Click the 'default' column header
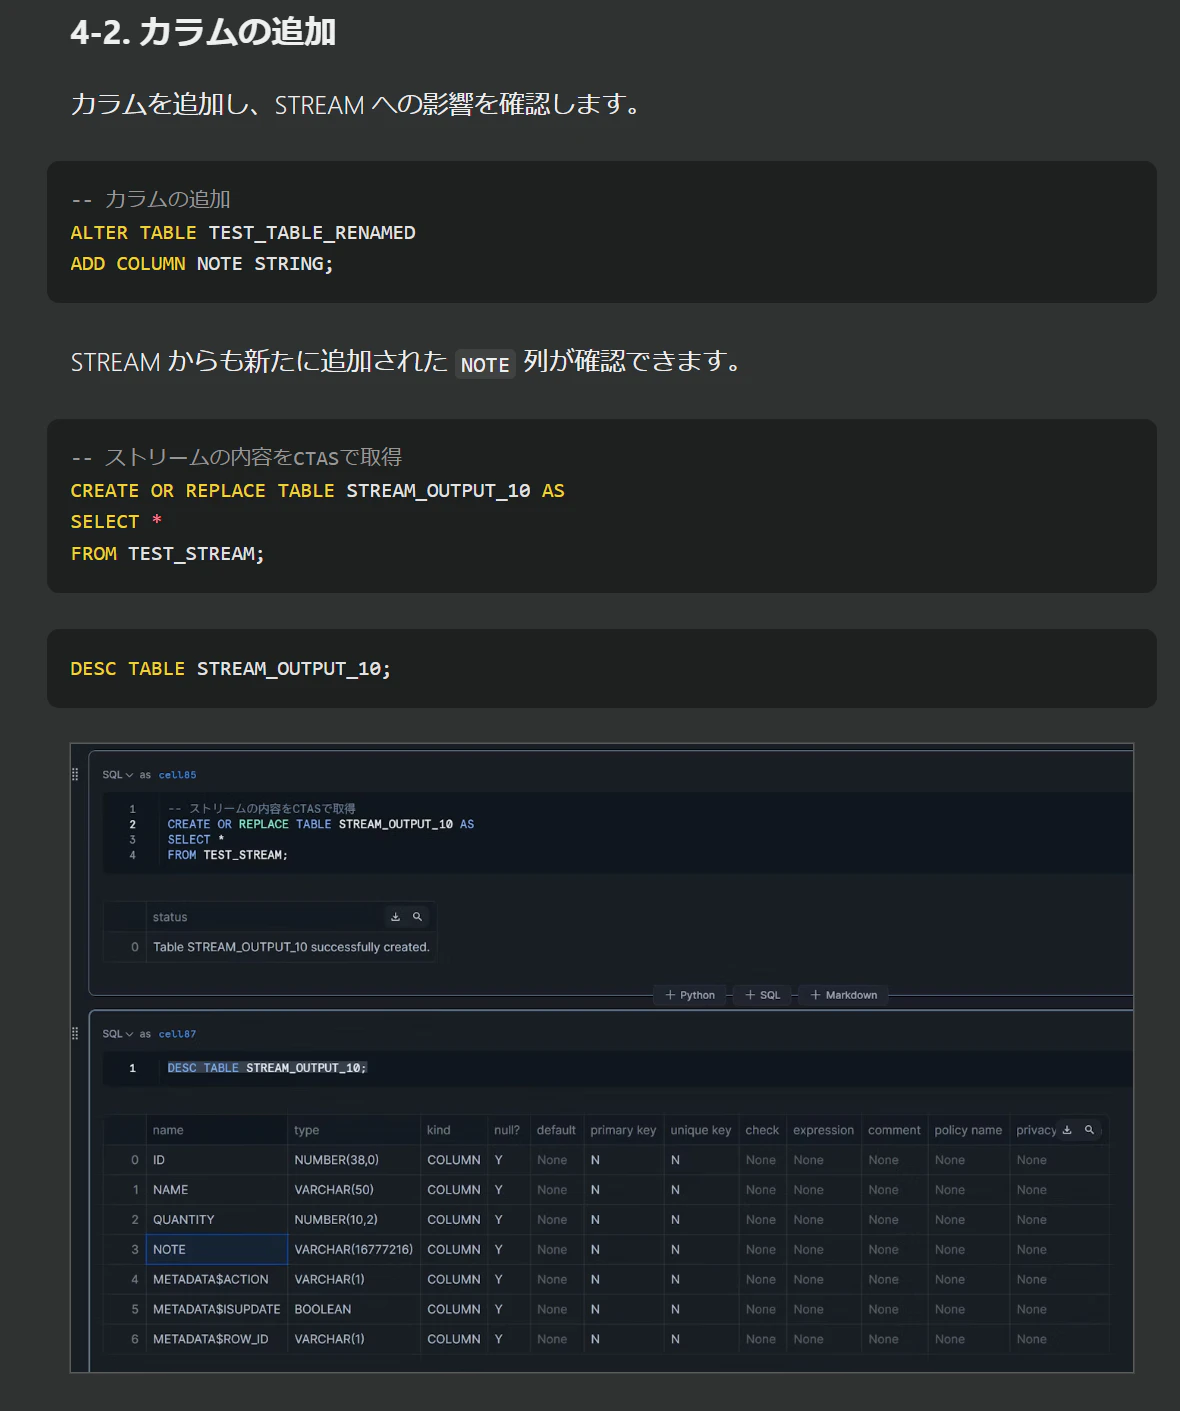Image resolution: width=1180 pixels, height=1411 pixels. click(556, 1130)
